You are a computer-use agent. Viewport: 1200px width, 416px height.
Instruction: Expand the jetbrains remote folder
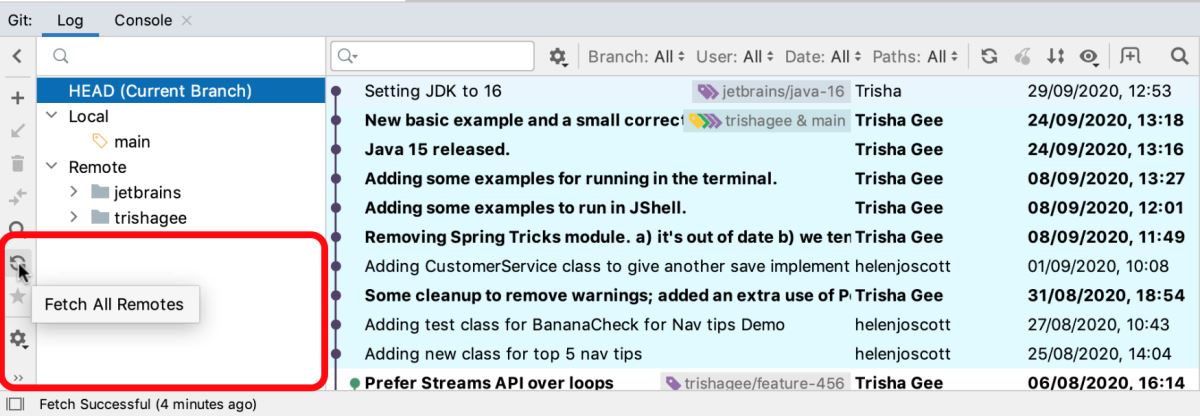pos(75,192)
